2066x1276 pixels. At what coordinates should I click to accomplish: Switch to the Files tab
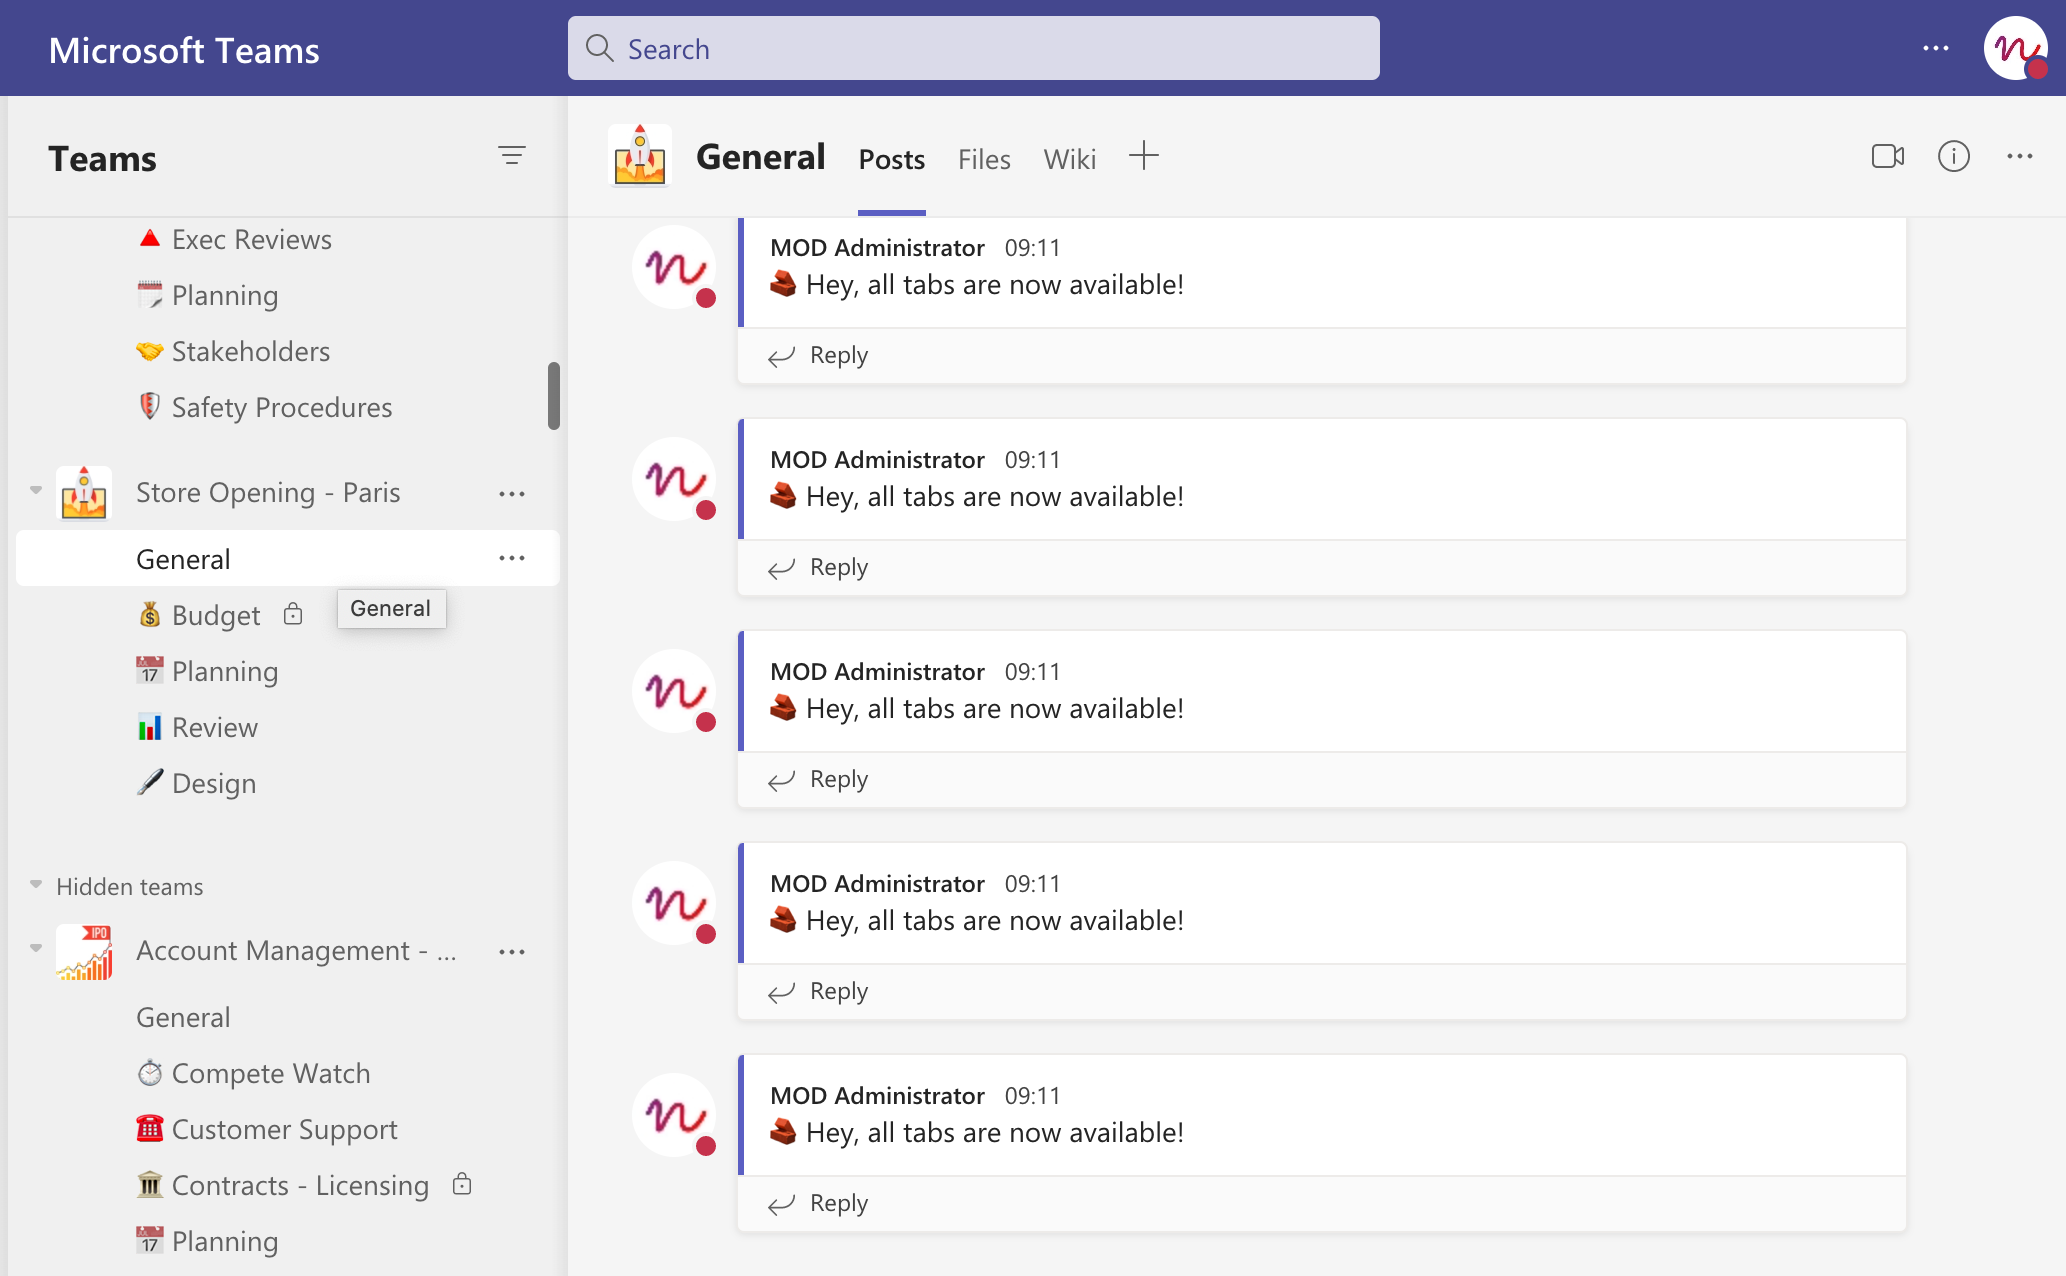(984, 160)
